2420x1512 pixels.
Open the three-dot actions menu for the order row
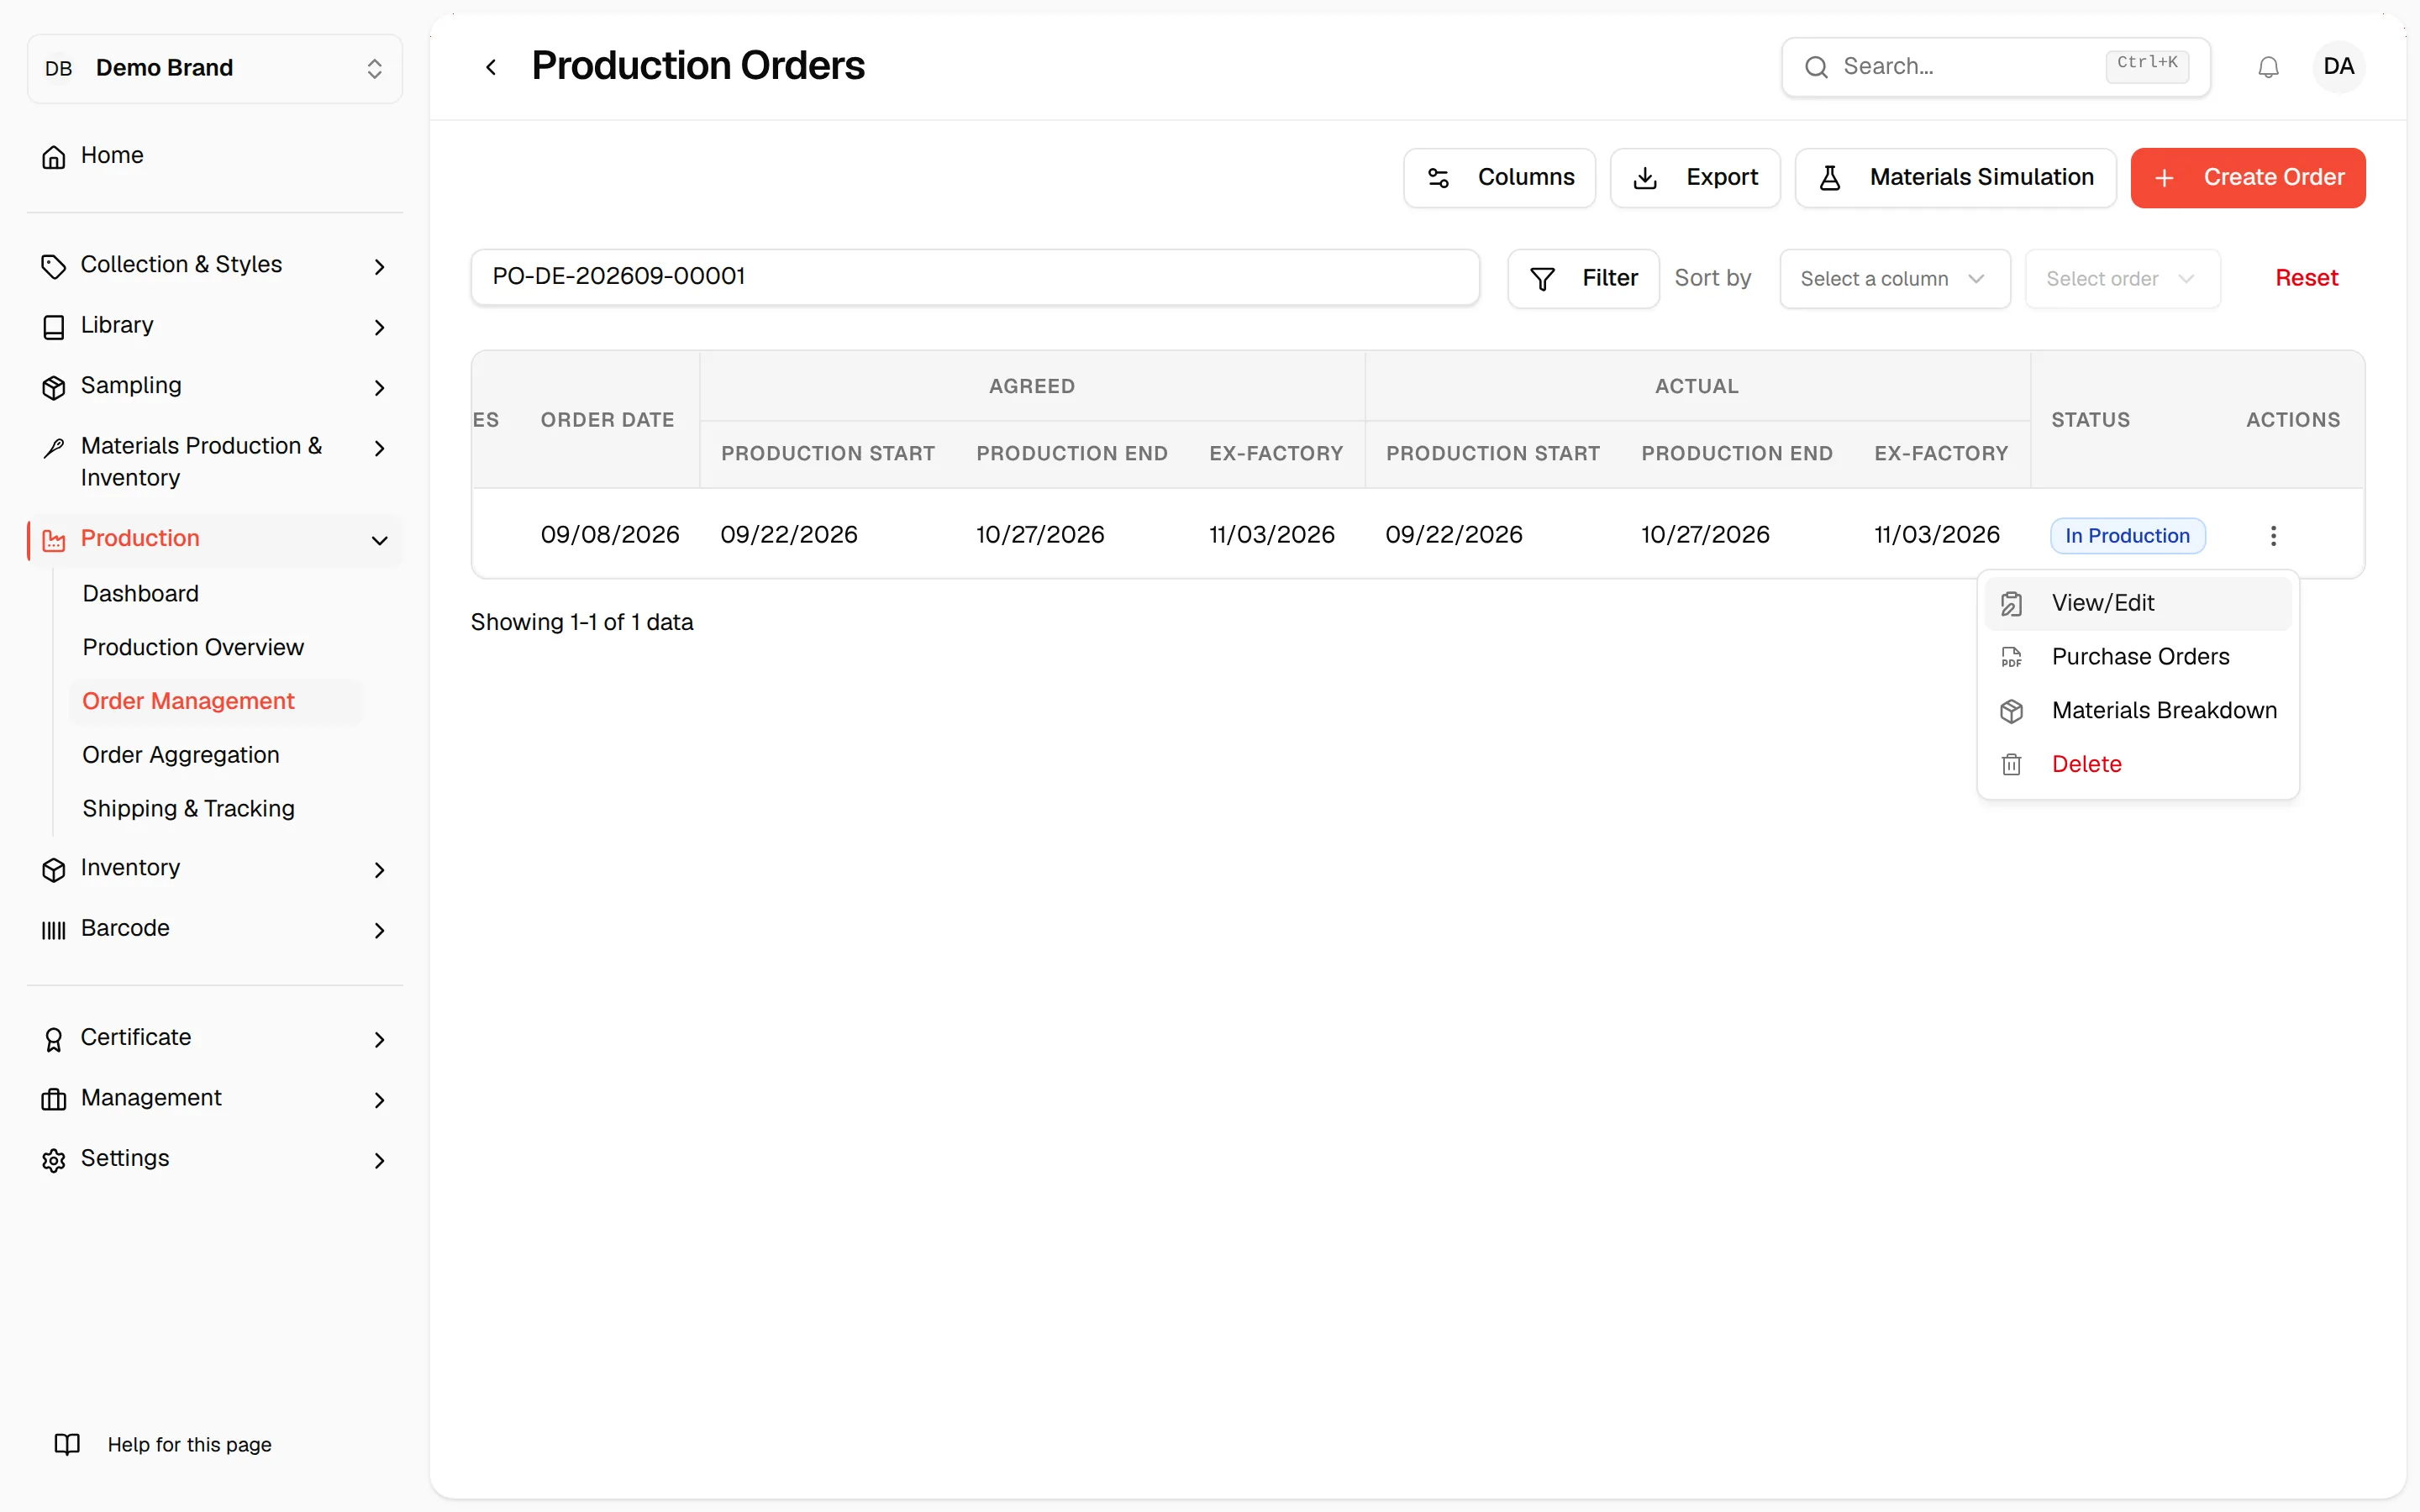pyautogui.click(x=2273, y=536)
